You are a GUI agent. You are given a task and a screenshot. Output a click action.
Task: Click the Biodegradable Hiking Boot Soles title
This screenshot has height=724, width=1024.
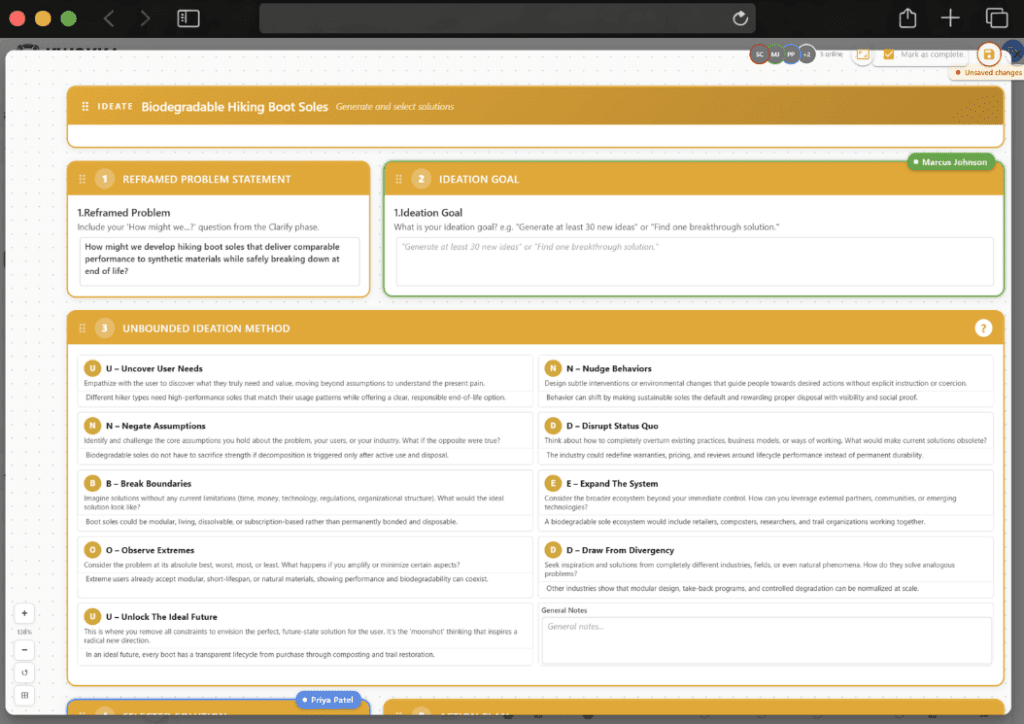coord(234,106)
